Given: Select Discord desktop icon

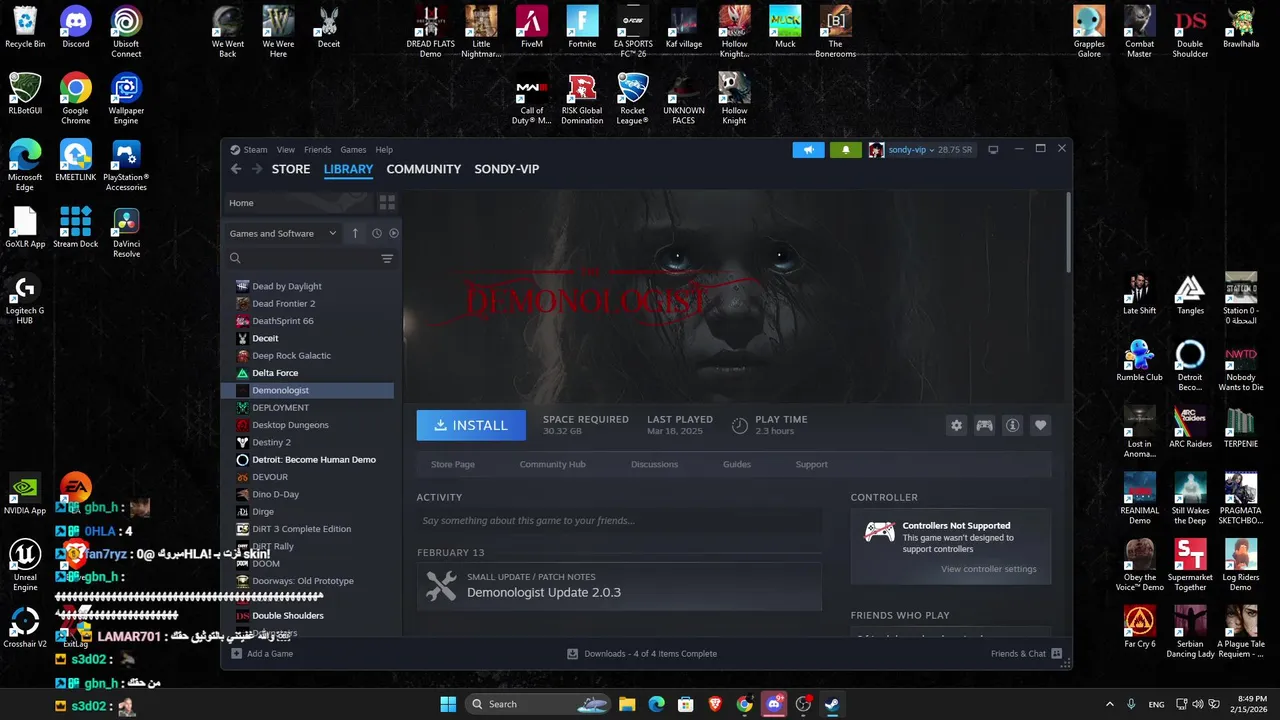Looking at the screenshot, I should pyautogui.click(x=76, y=28).
